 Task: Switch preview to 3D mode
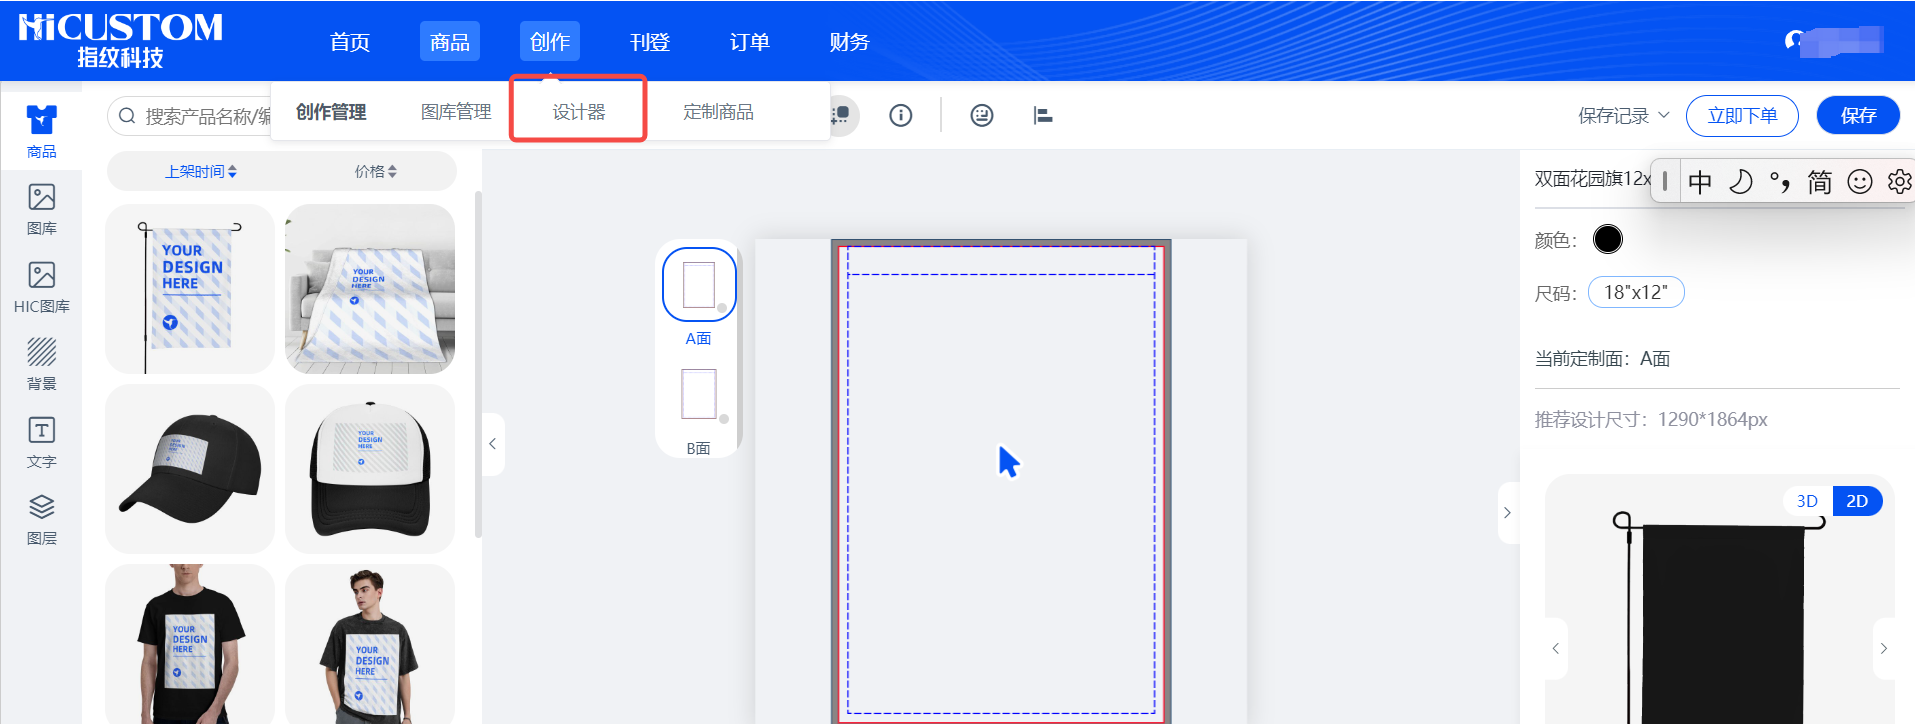1807,501
